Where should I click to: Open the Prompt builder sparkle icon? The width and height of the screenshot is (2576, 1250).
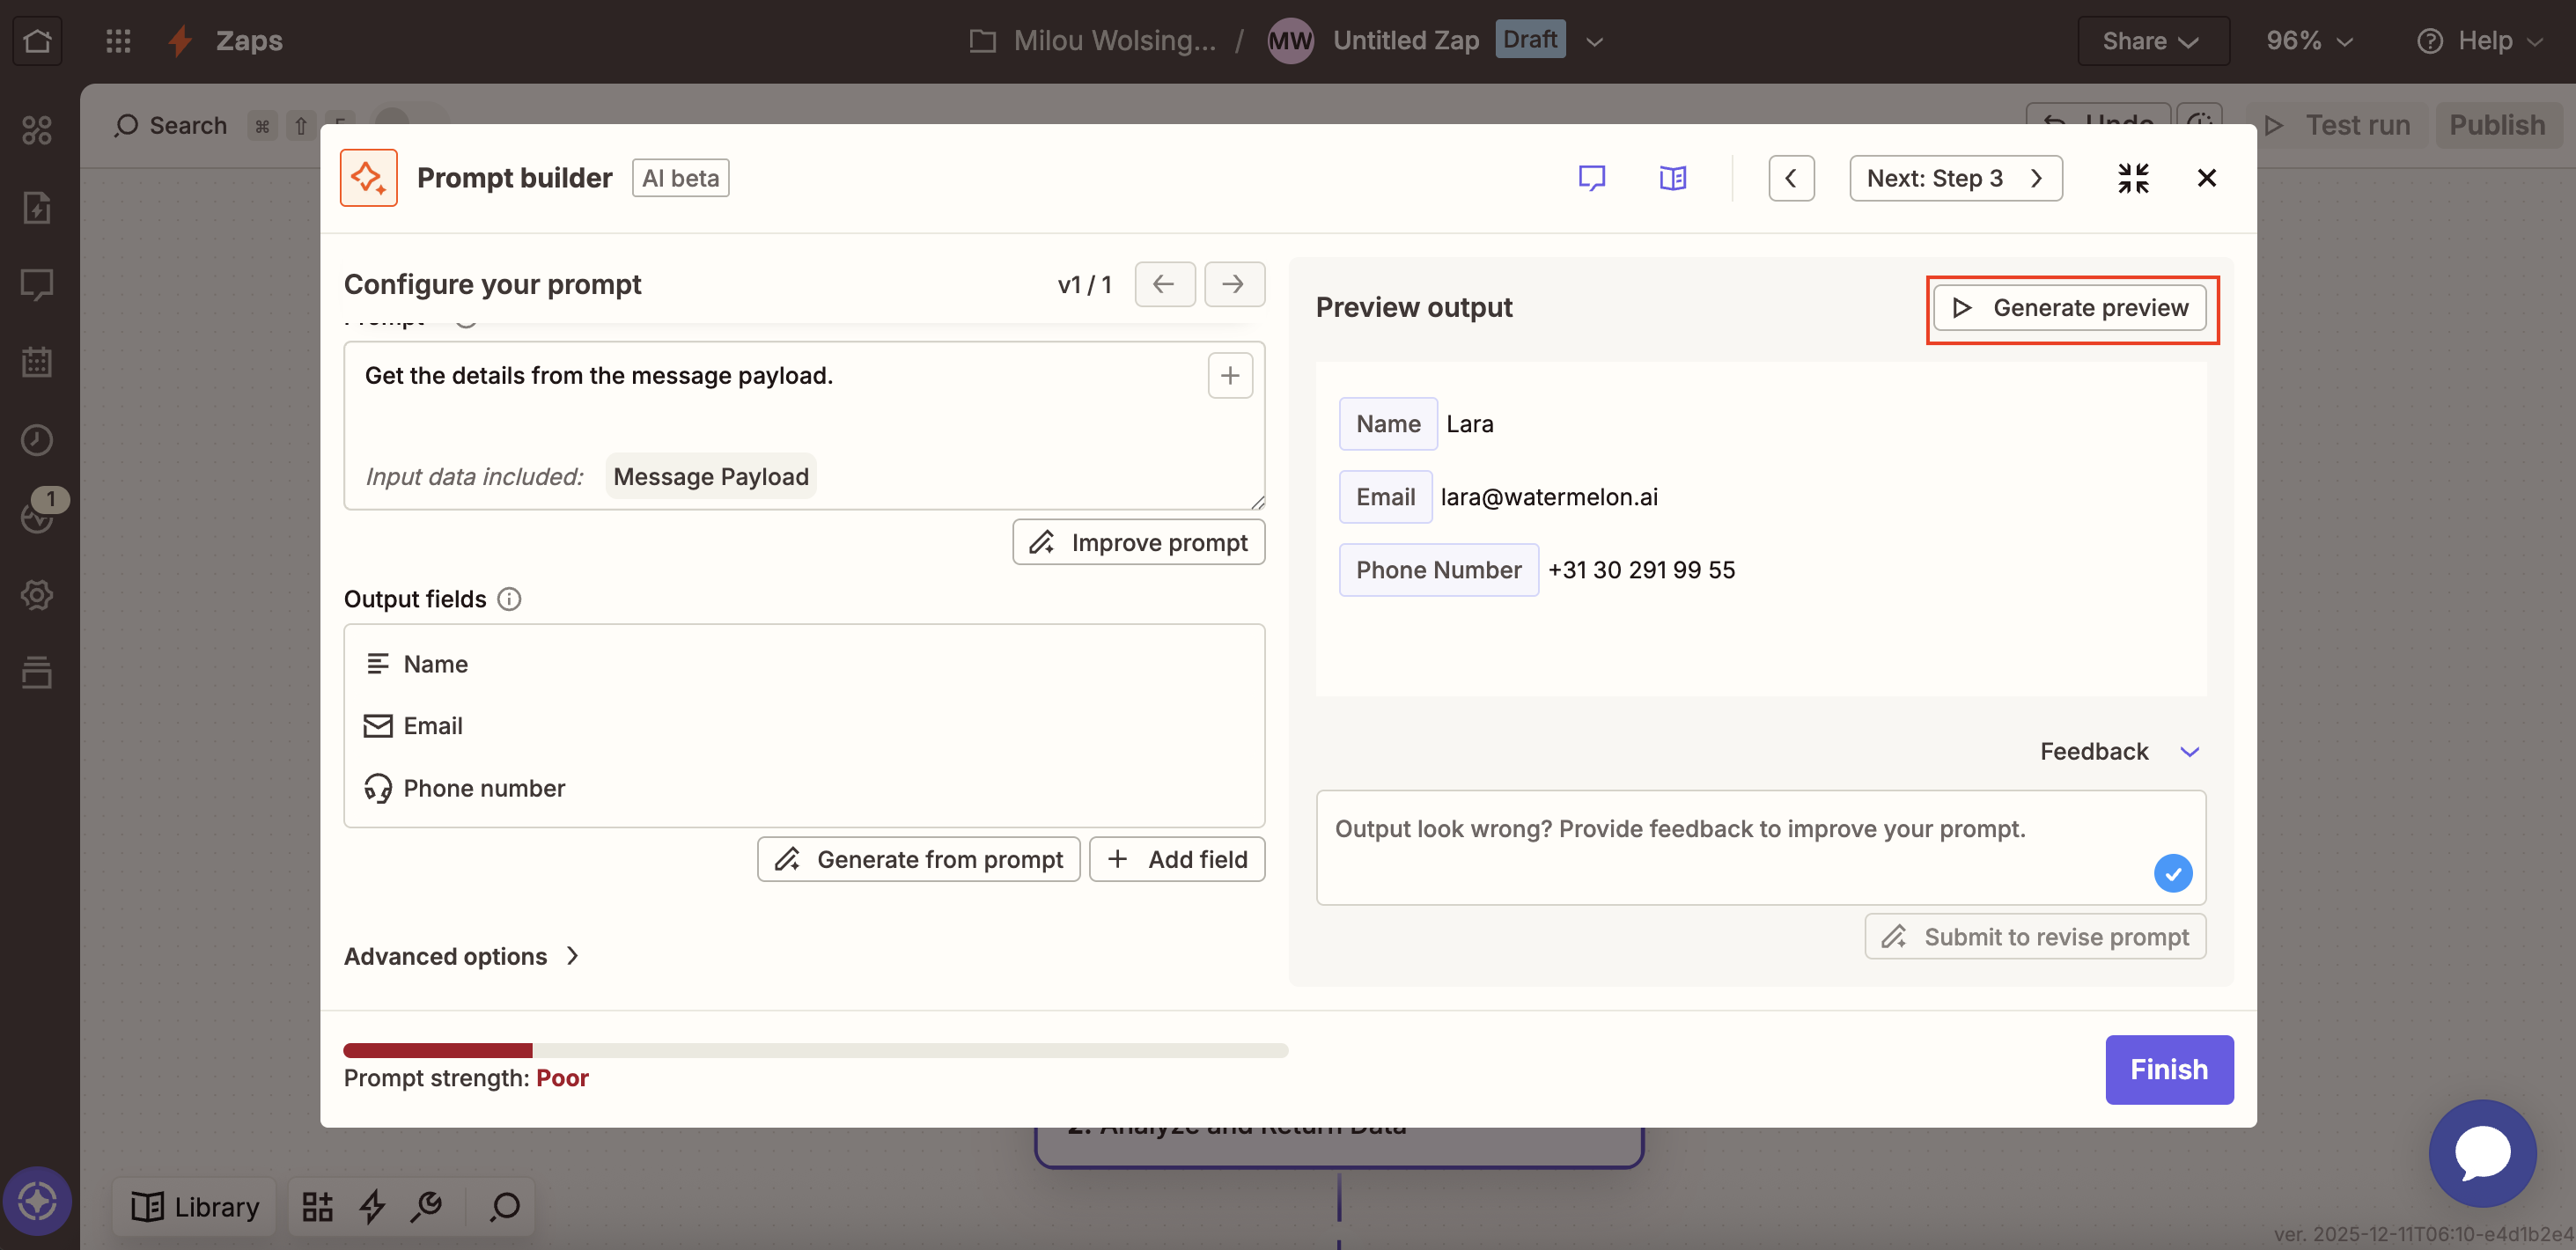[368, 177]
